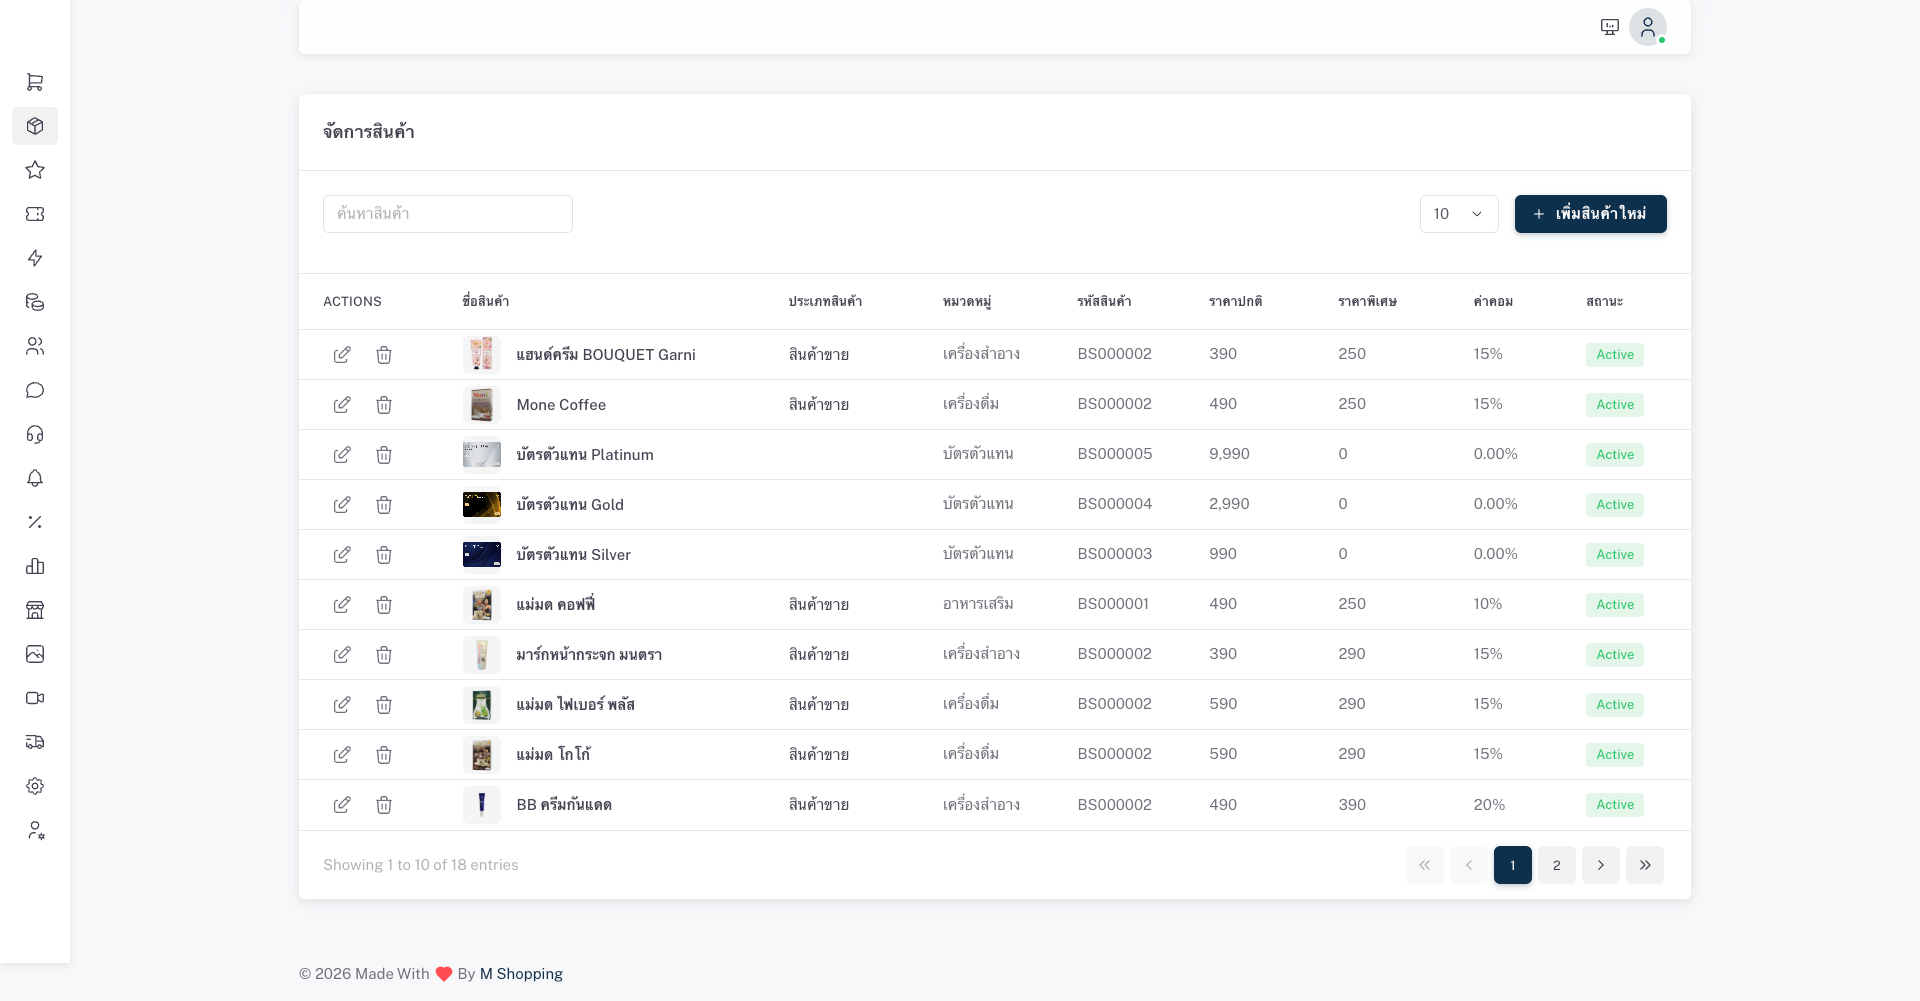Jump to last page with double-chevron button
The image size is (1920, 1001).
1644,865
